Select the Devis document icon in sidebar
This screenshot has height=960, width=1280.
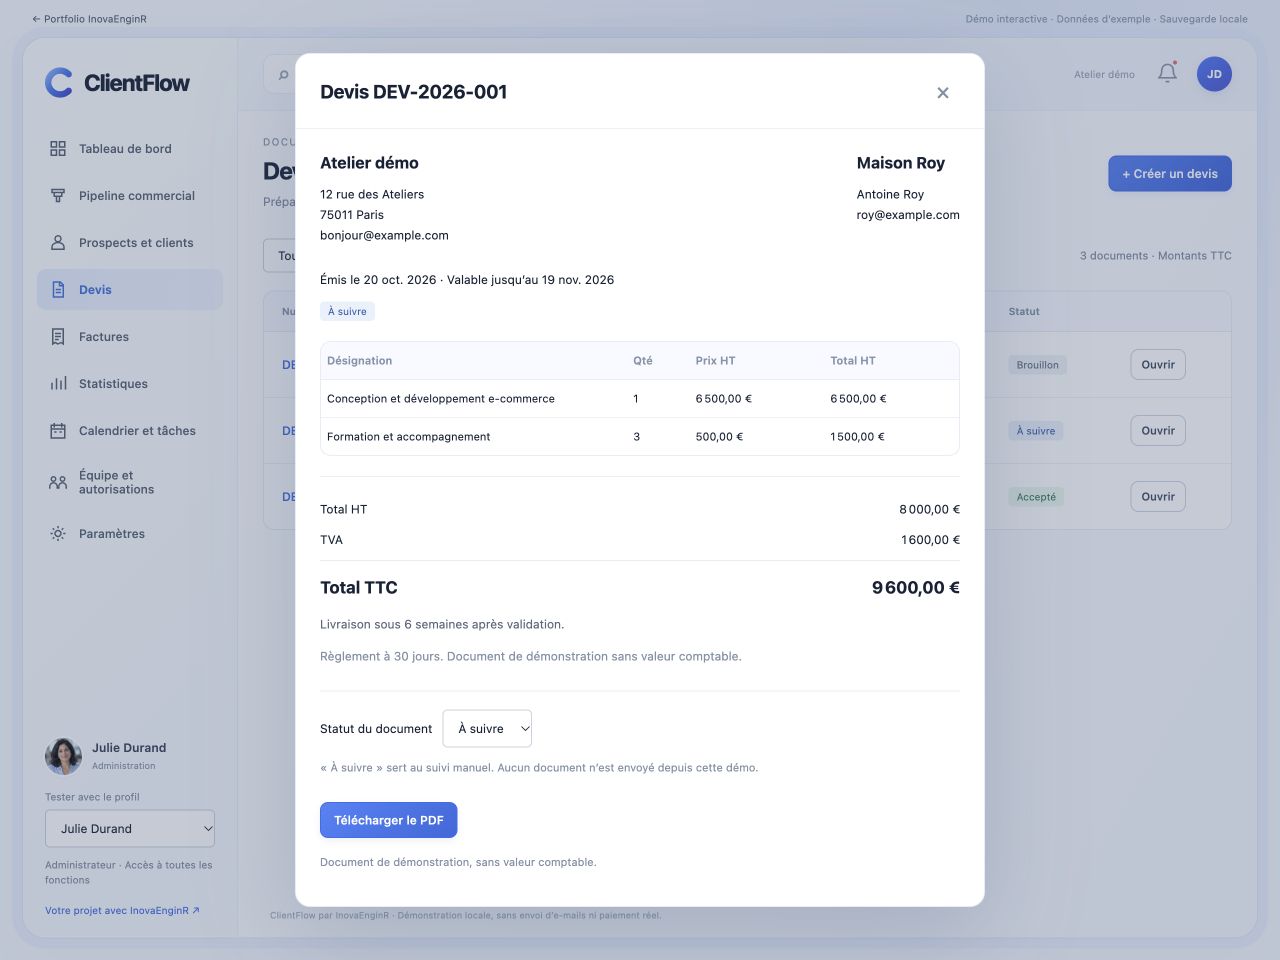pyautogui.click(x=58, y=290)
